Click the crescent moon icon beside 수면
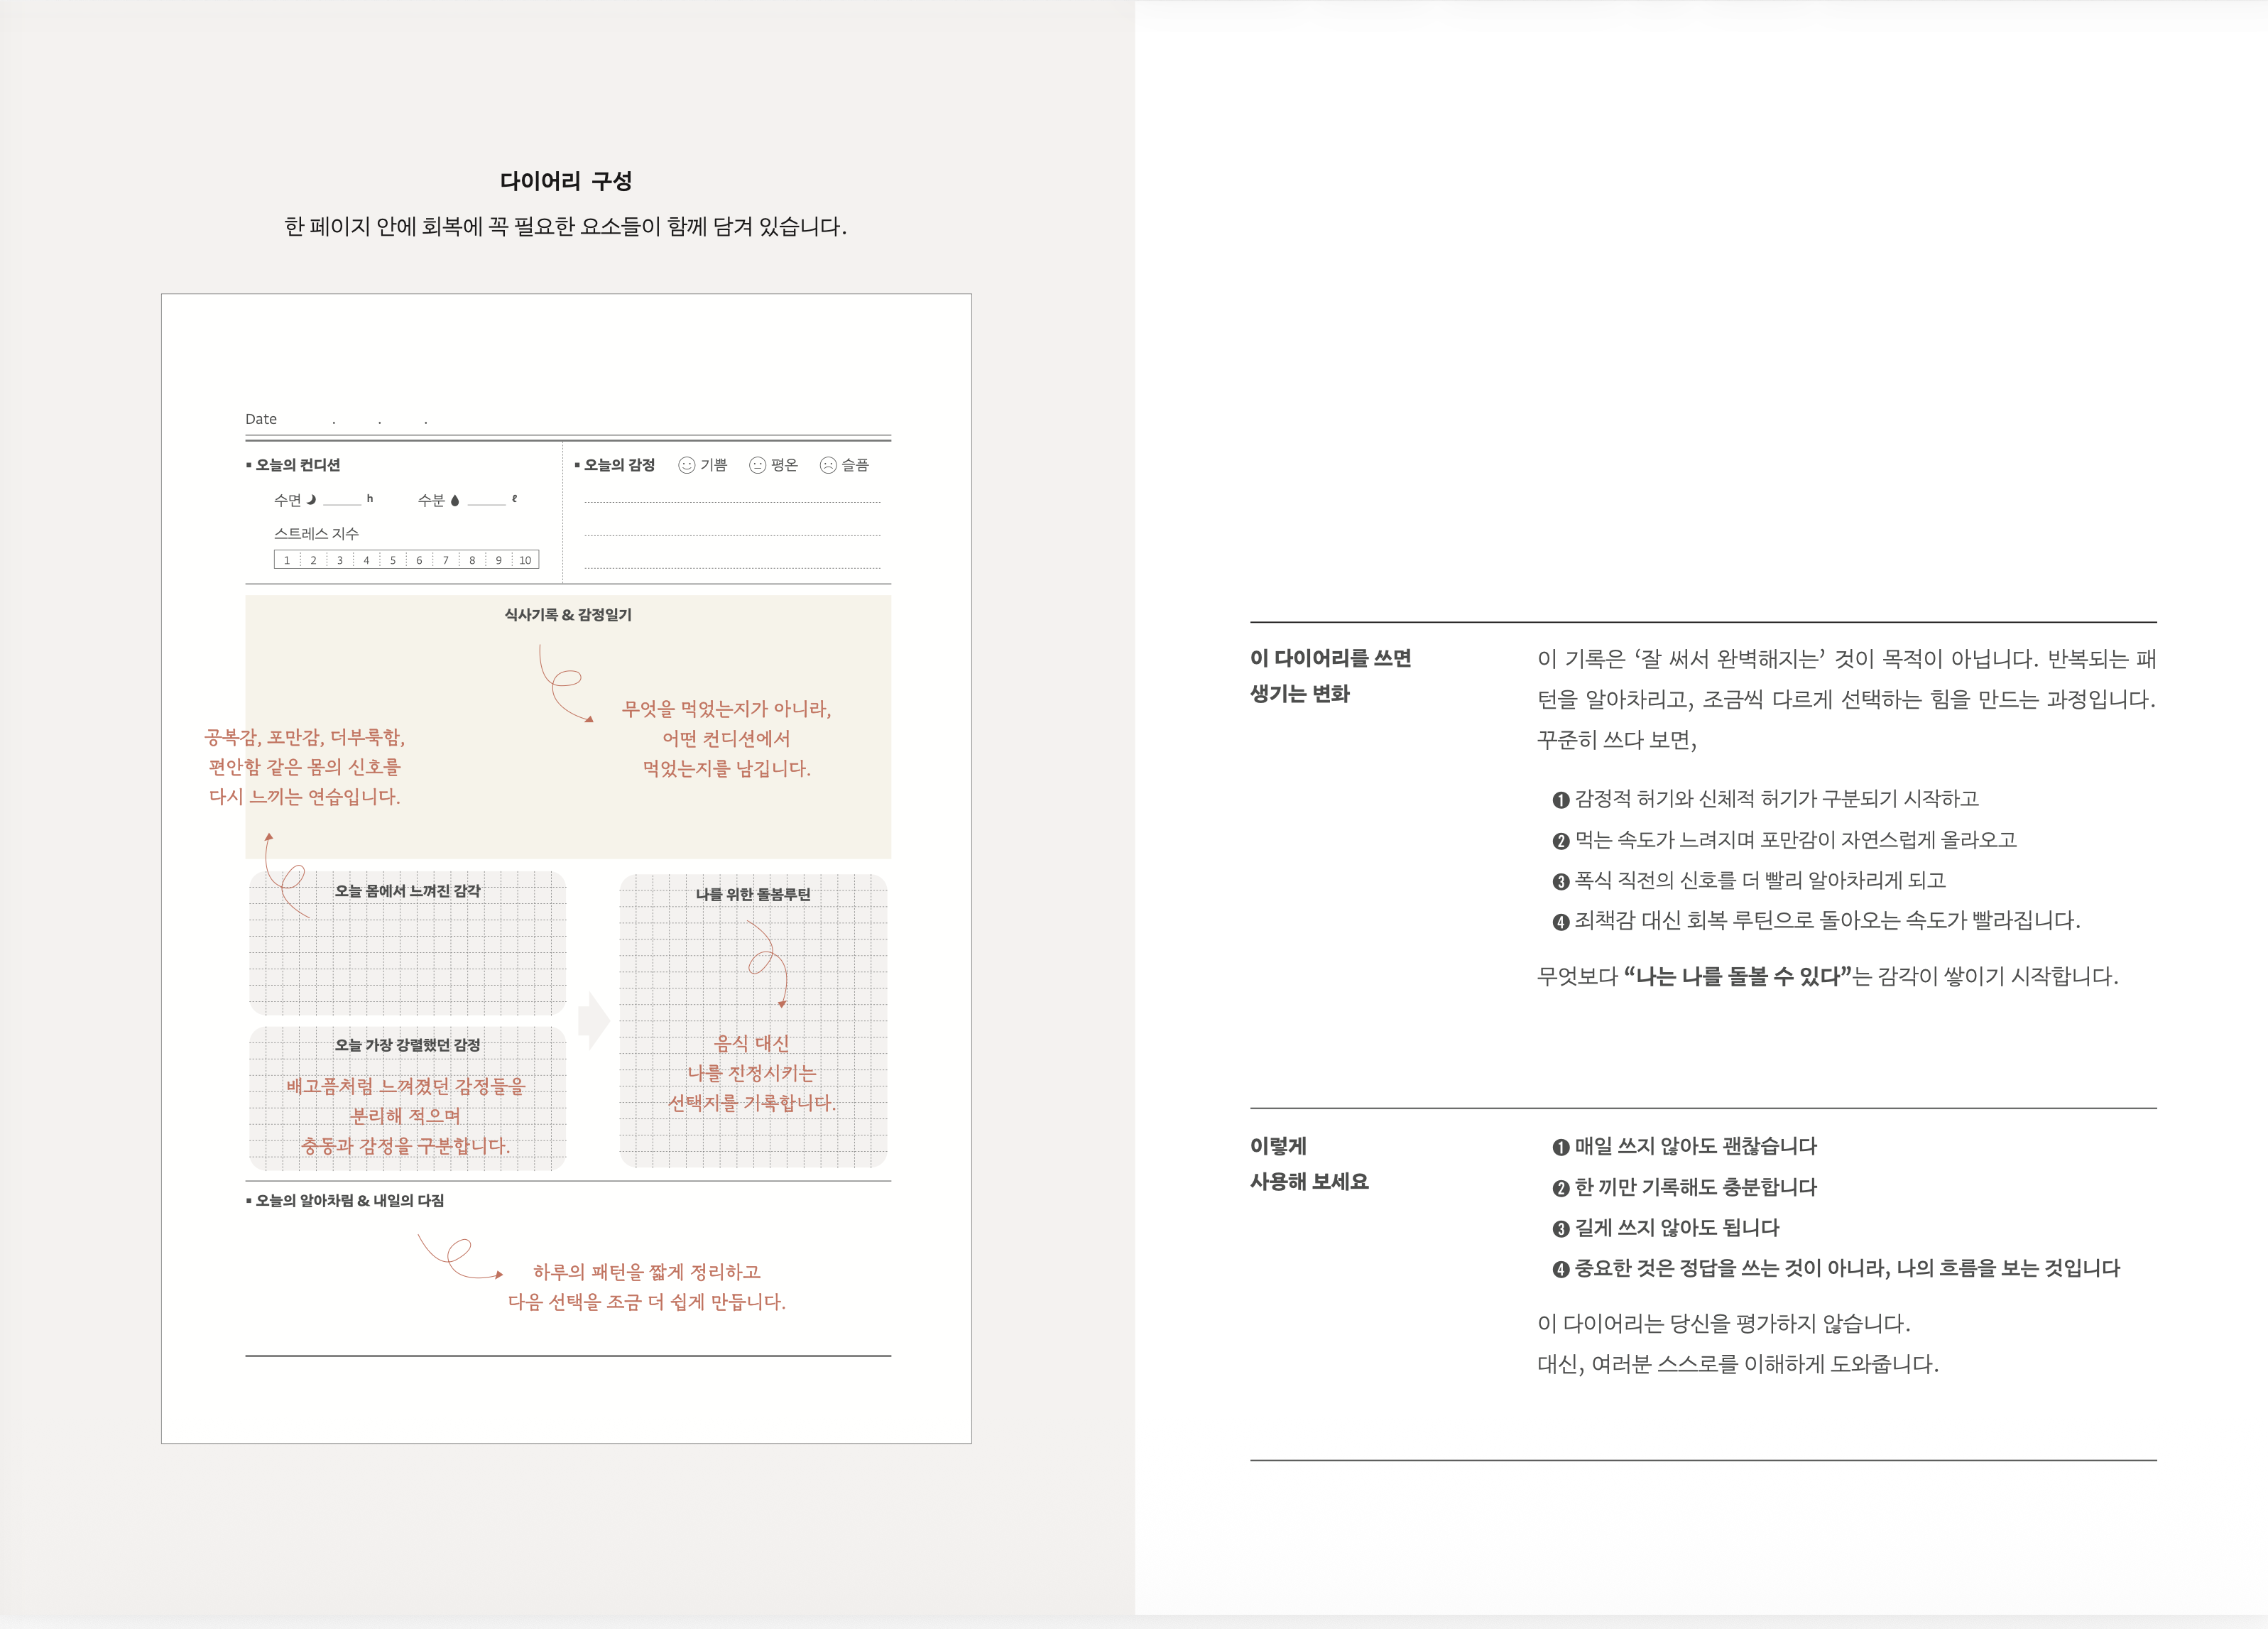Screen dimensions: 2268x1629 pyautogui.click(x=311, y=500)
